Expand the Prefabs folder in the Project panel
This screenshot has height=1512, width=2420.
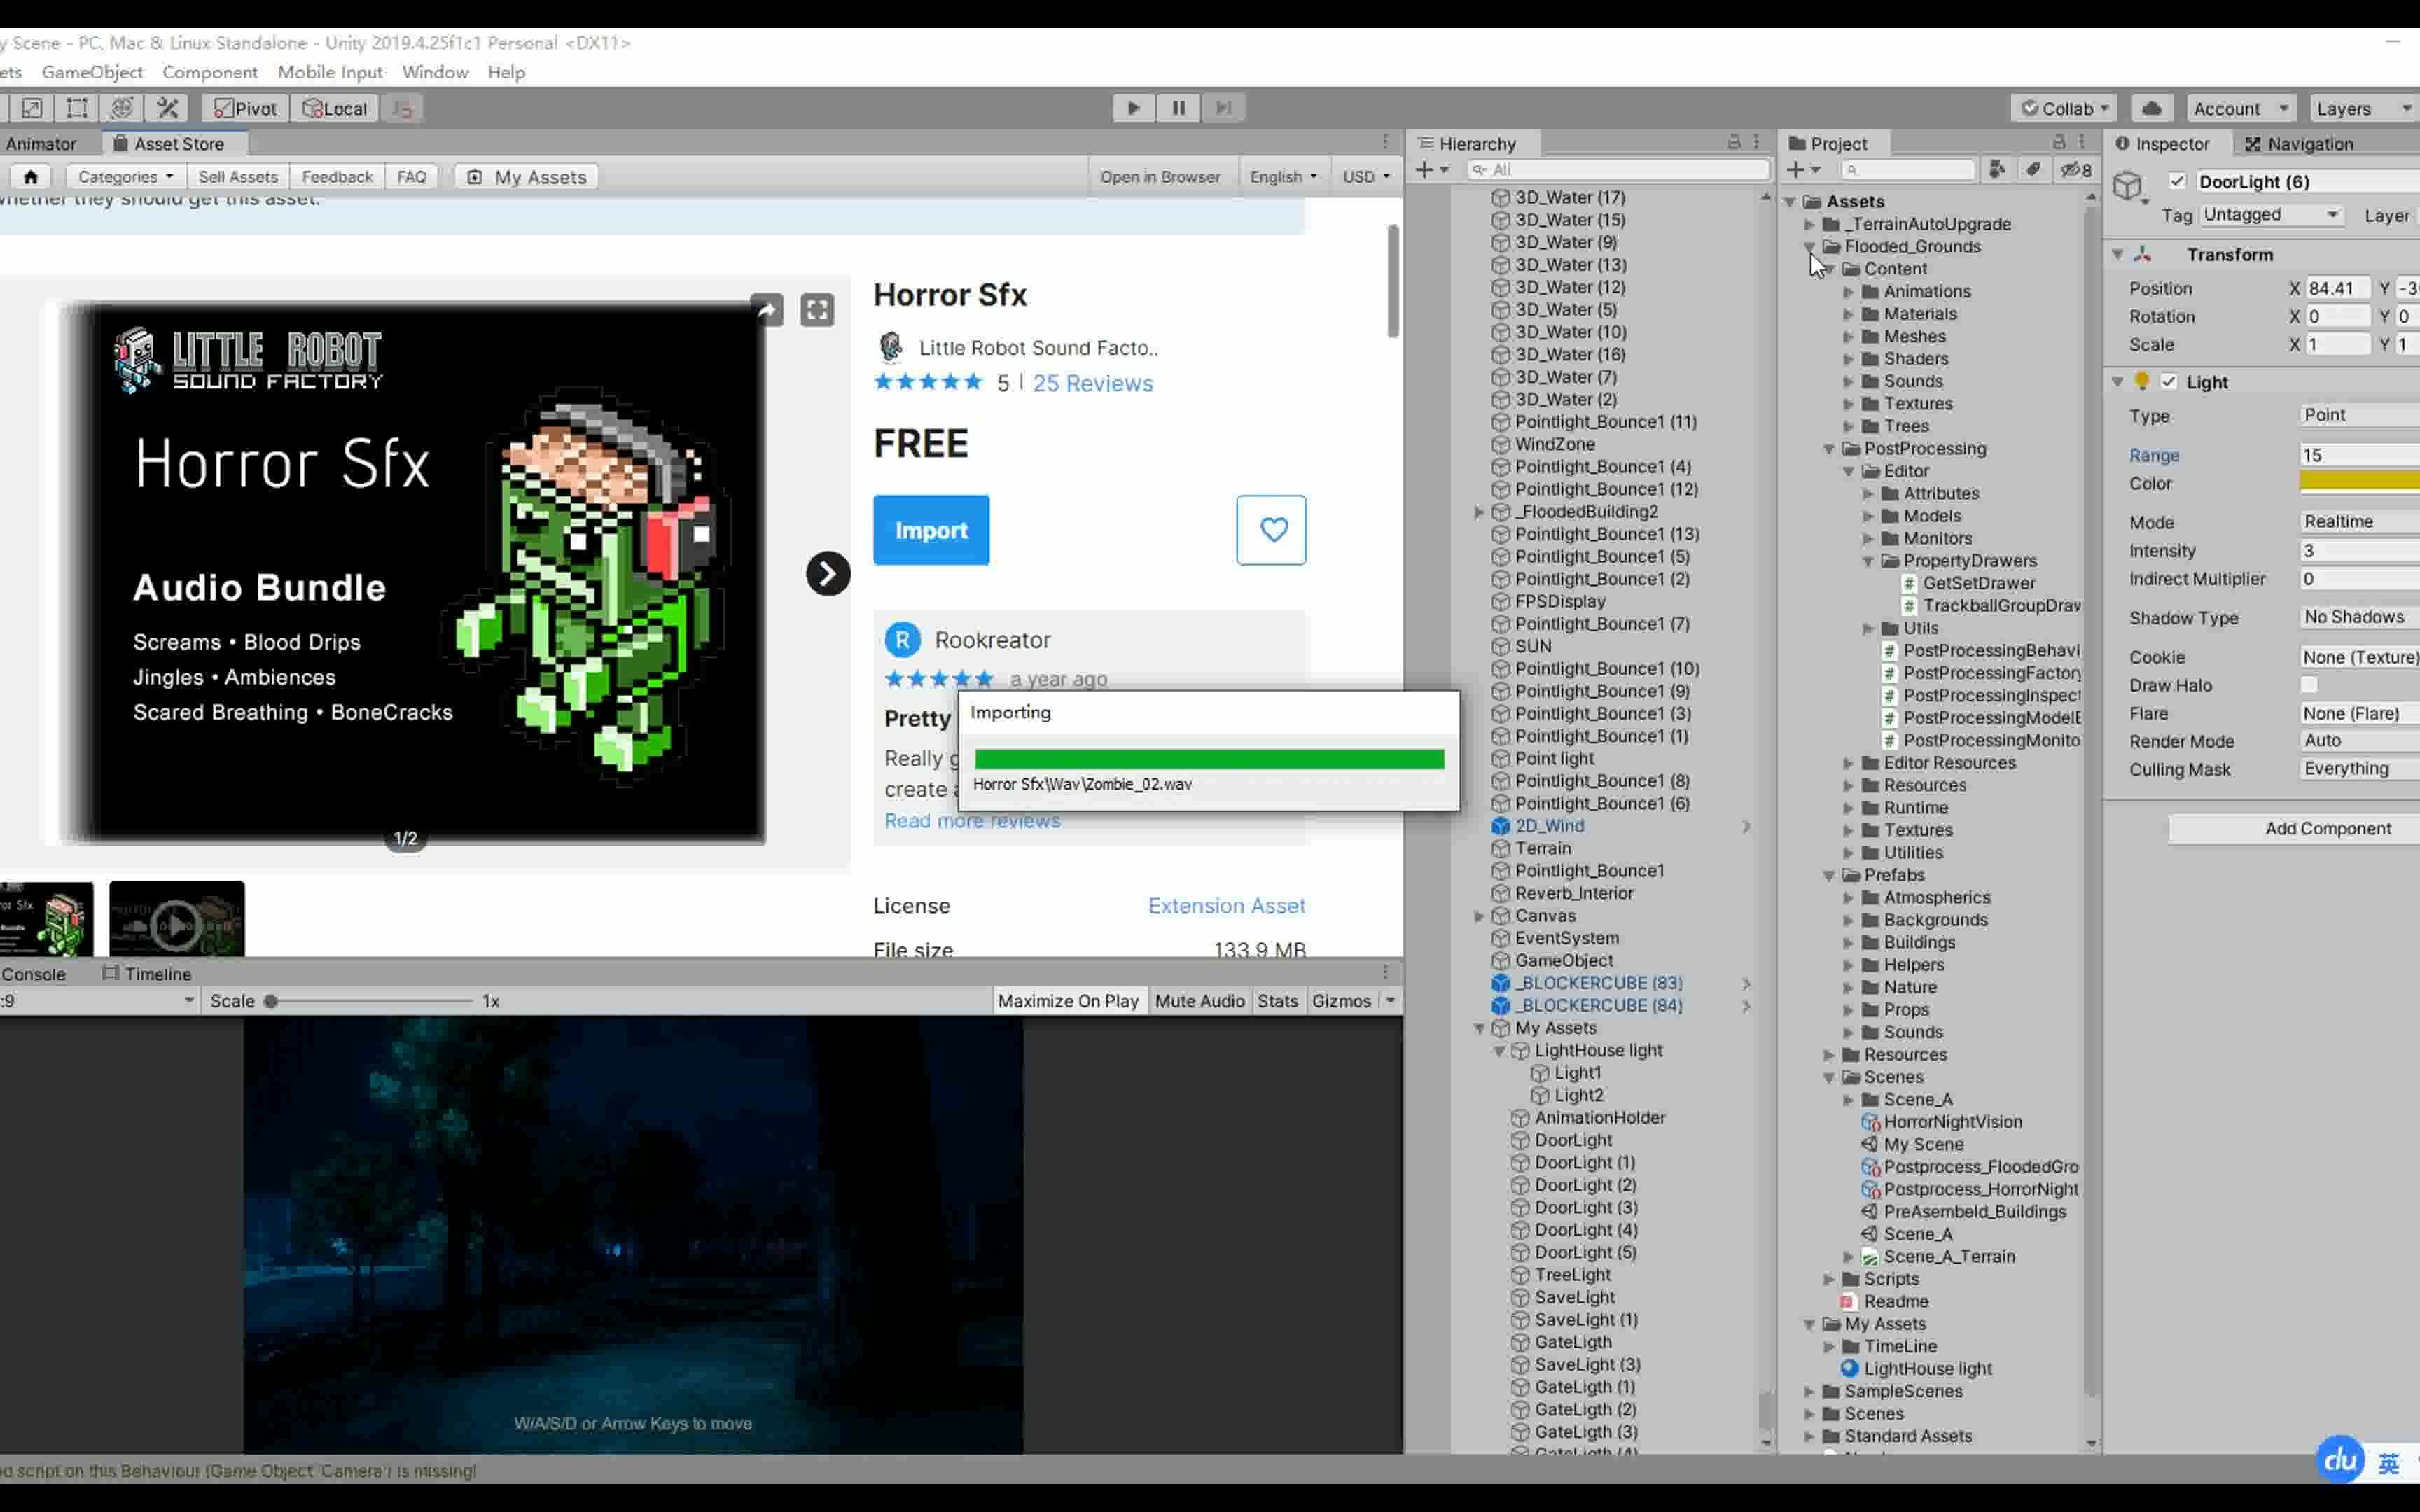coord(1830,875)
